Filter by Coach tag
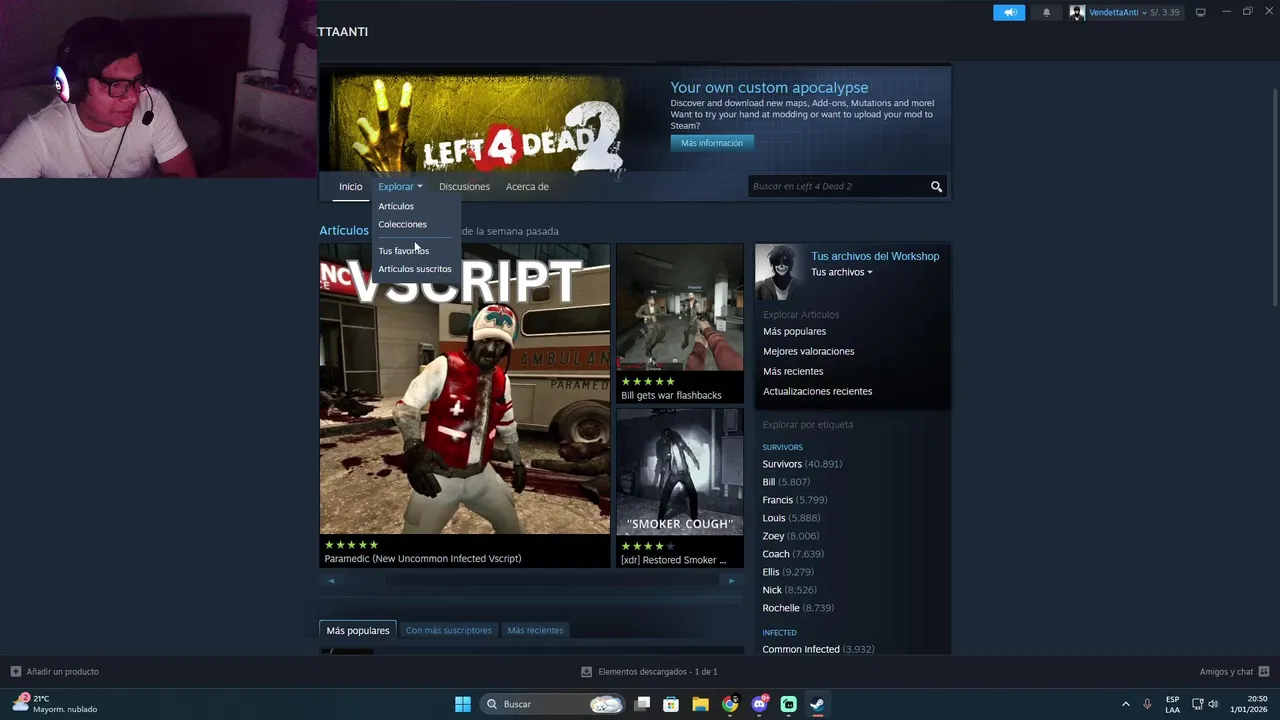 pyautogui.click(x=793, y=554)
